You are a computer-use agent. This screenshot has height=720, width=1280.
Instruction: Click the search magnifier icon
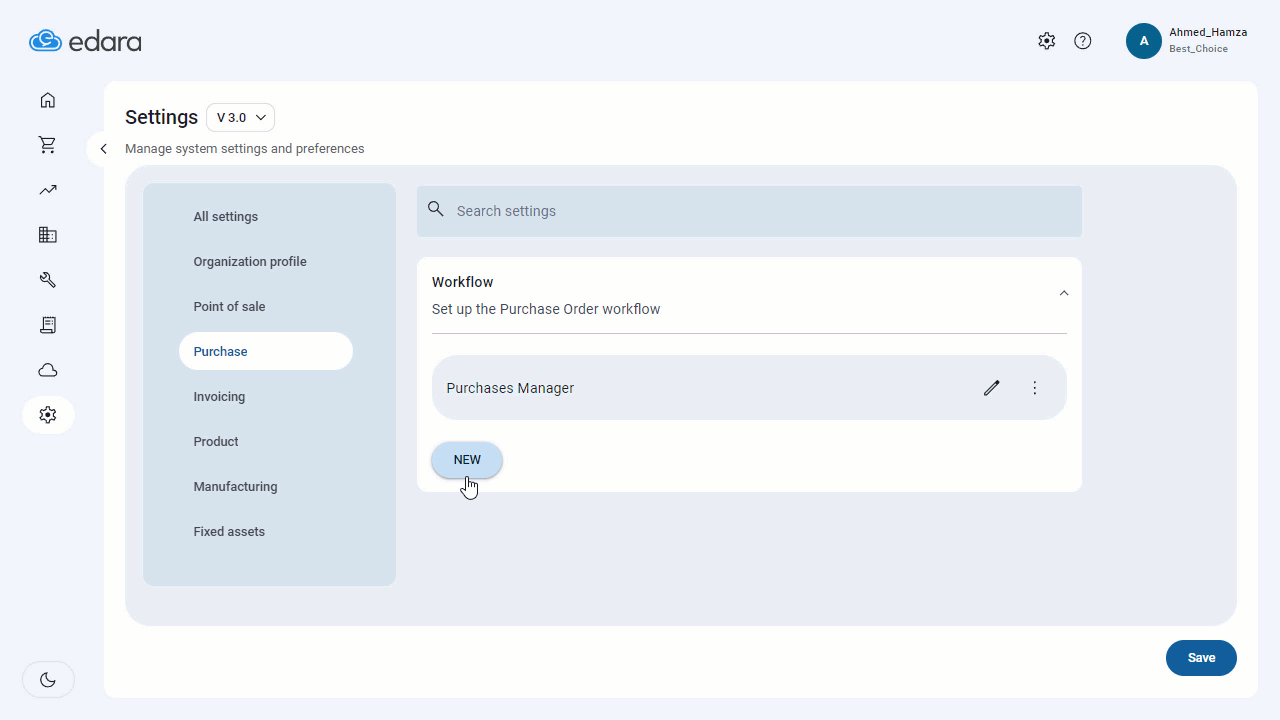point(435,209)
